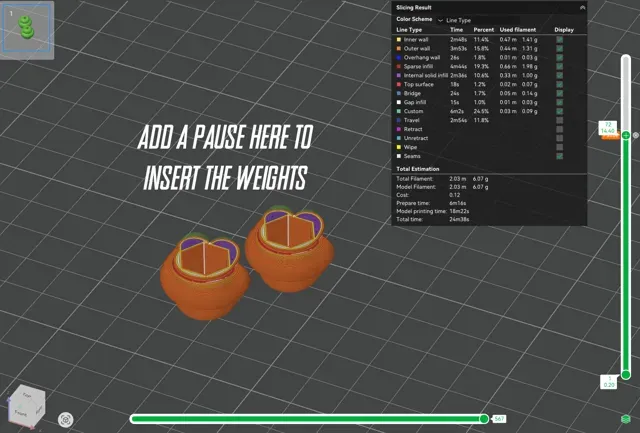Click the Top surface color swatch
The width and height of the screenshot is (640, 433).
pyautogui.click(x=399, y=84)
